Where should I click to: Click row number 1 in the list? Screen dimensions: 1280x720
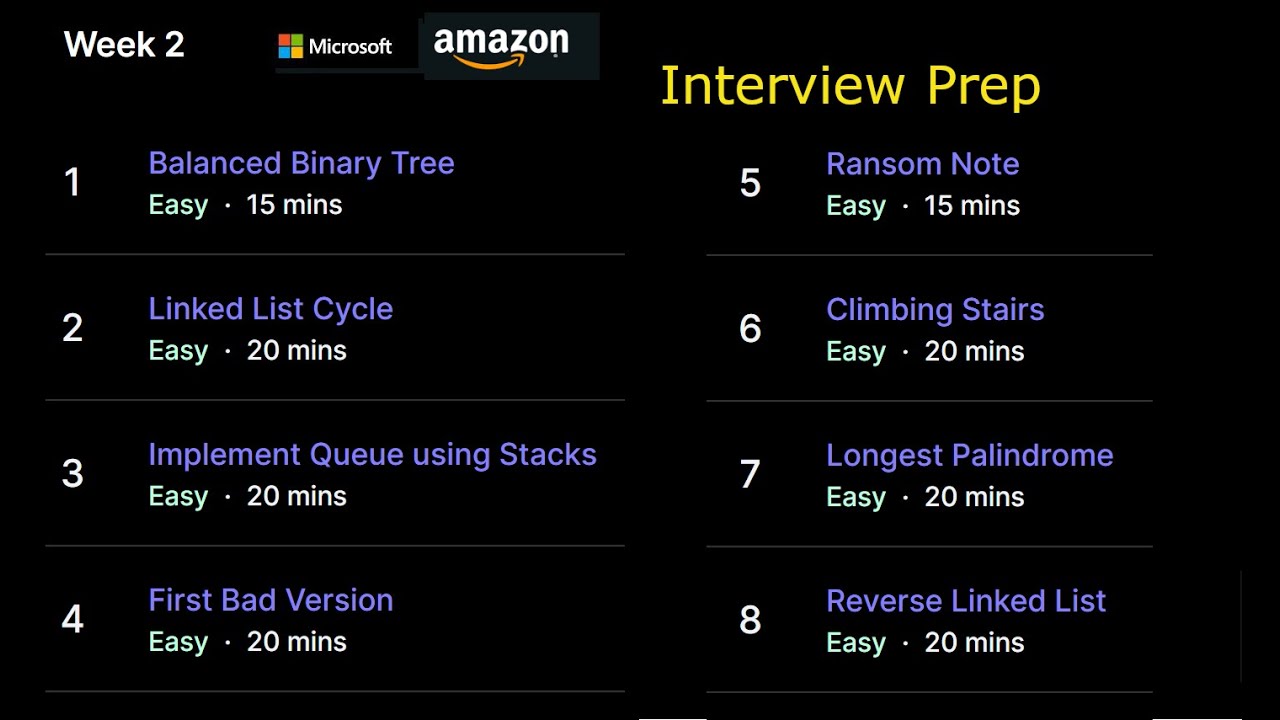pos(72,183)
